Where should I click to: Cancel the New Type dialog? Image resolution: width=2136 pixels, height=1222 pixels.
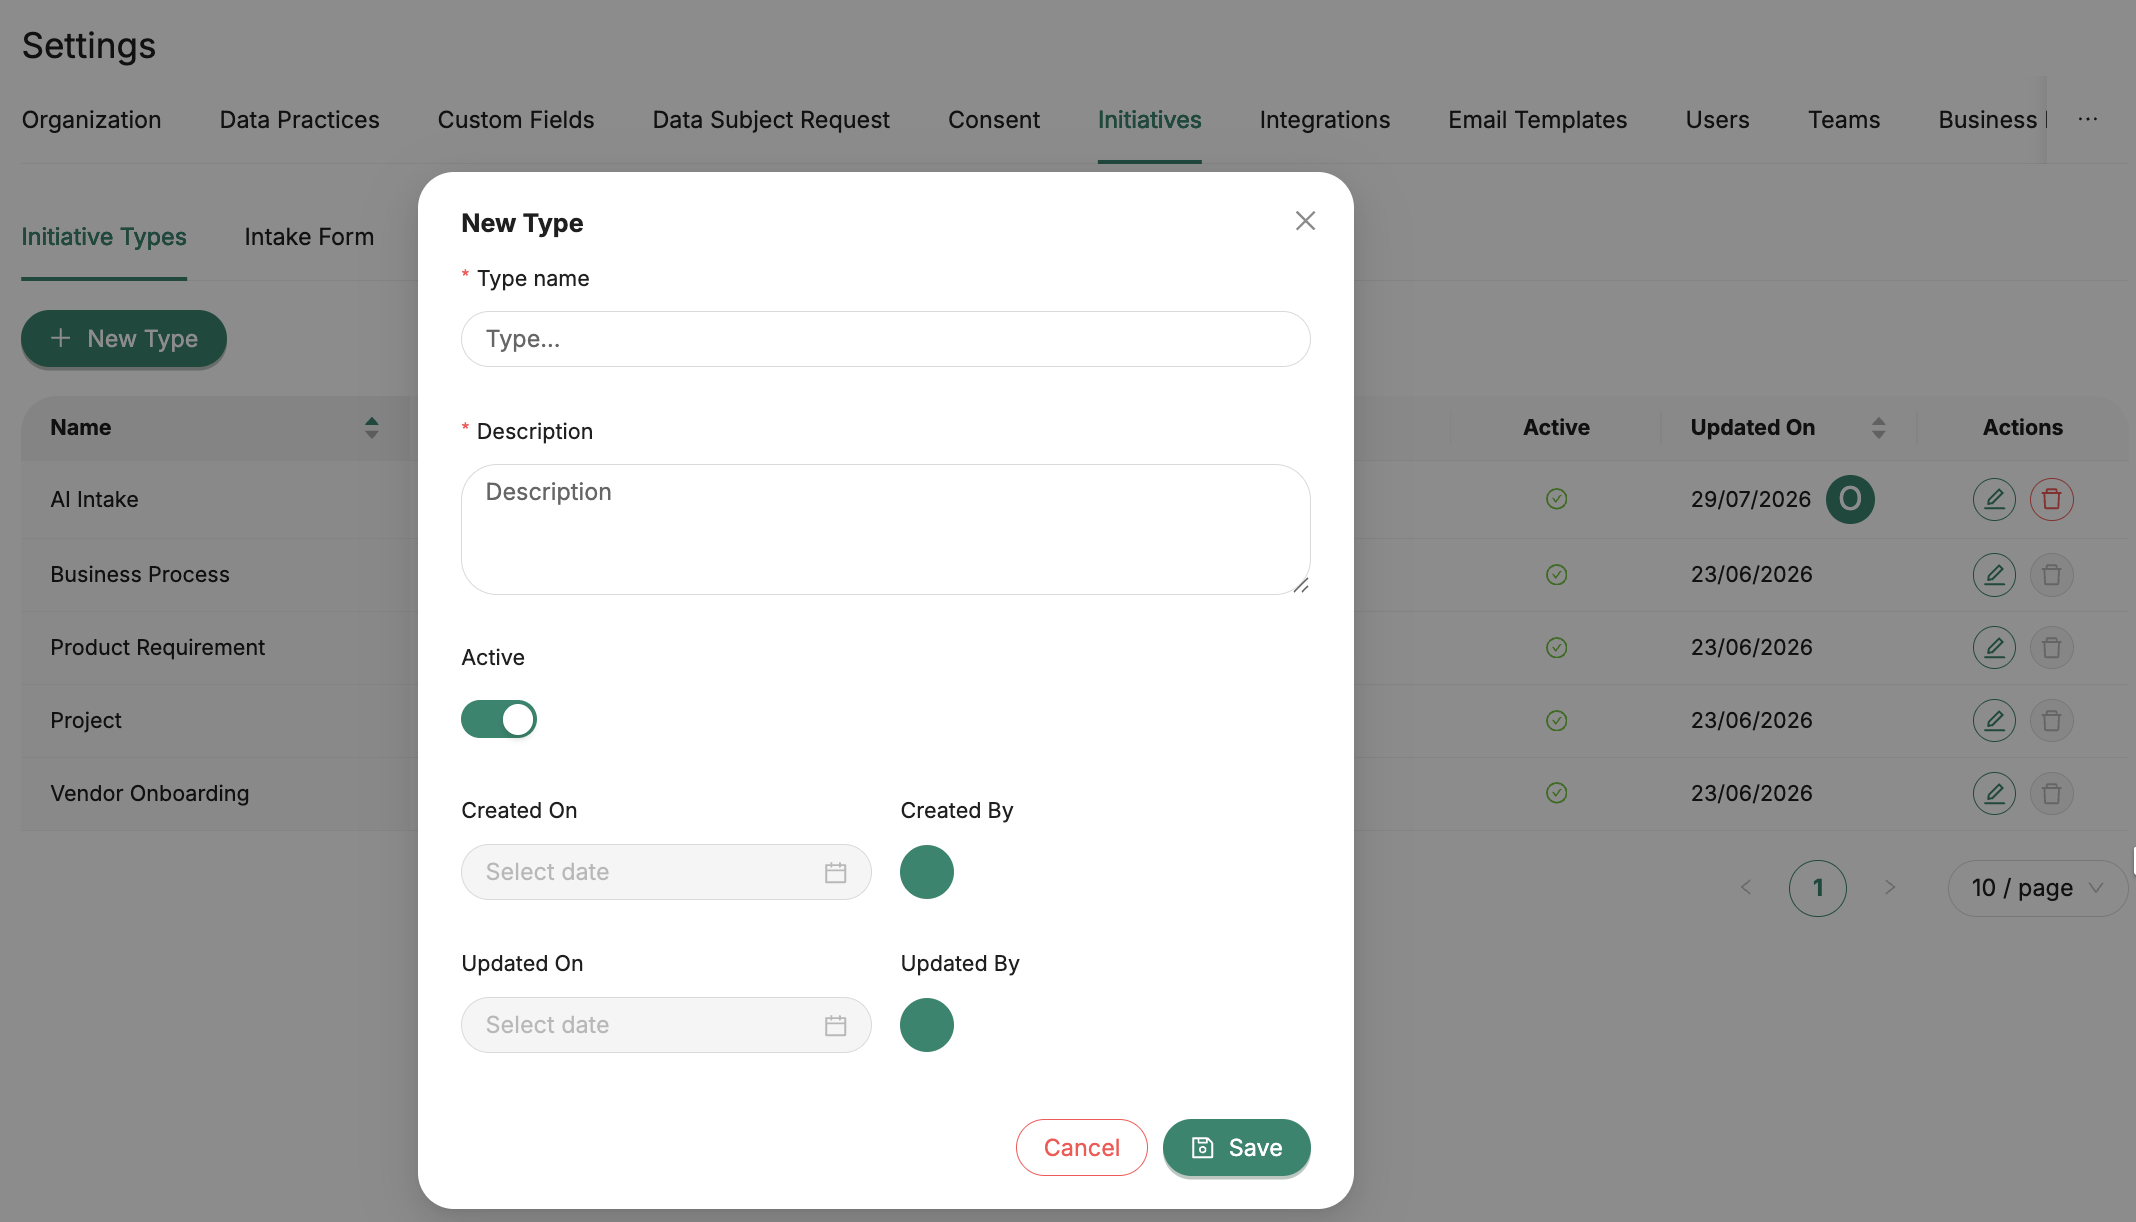point(1081,1147)
